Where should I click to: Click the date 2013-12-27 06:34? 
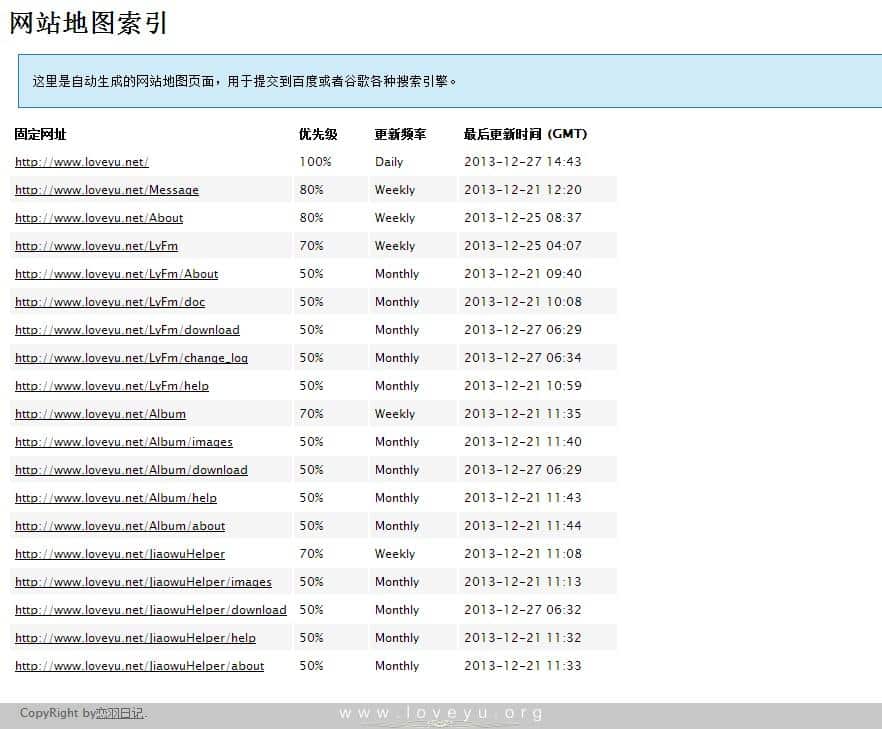pos(523,358)
